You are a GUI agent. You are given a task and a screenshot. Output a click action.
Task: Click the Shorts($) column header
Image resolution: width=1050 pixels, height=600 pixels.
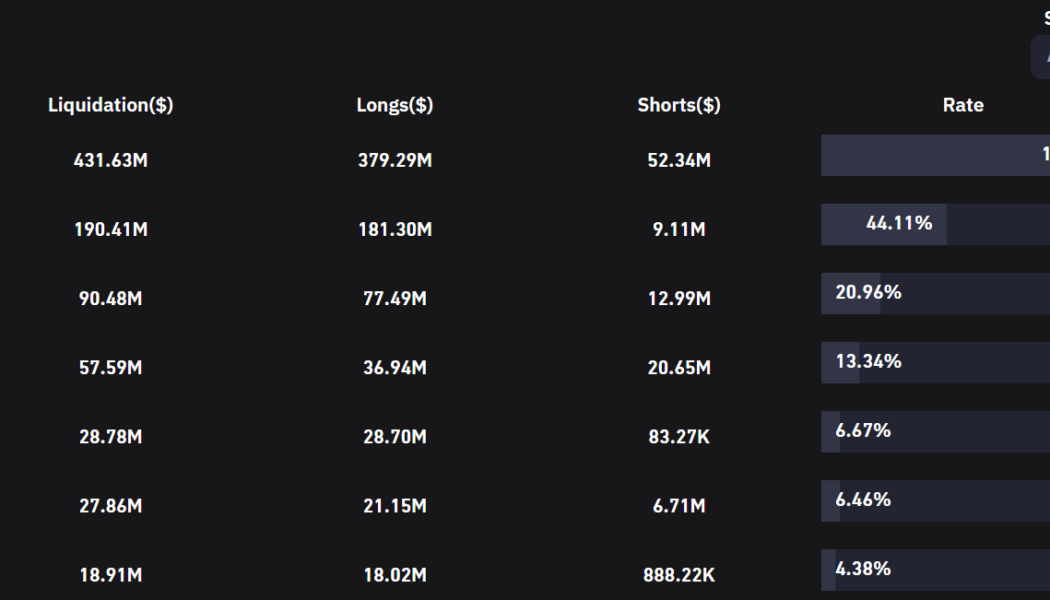(x=679, y=105)
